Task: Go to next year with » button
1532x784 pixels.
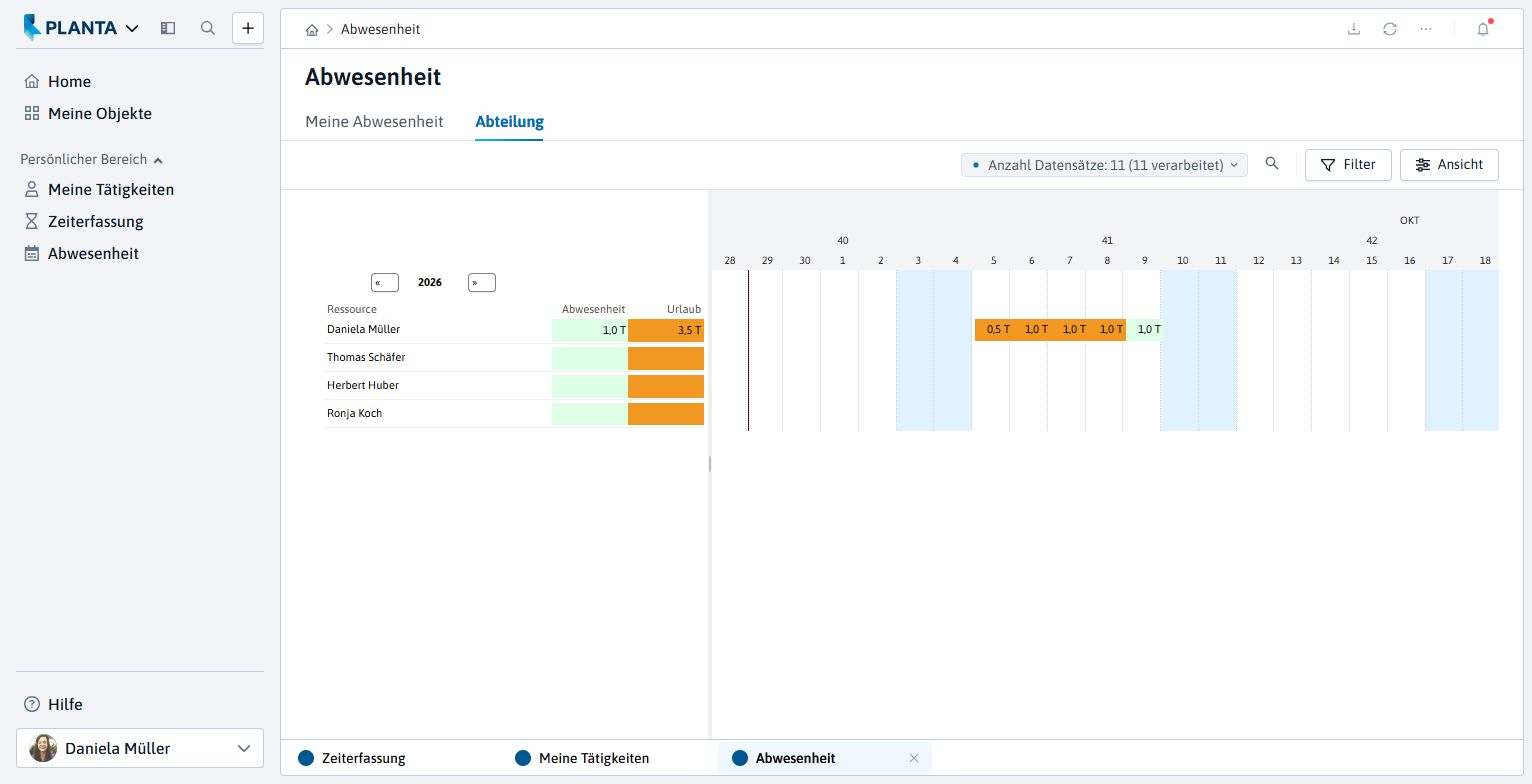Action: click(x=482, y=283)
